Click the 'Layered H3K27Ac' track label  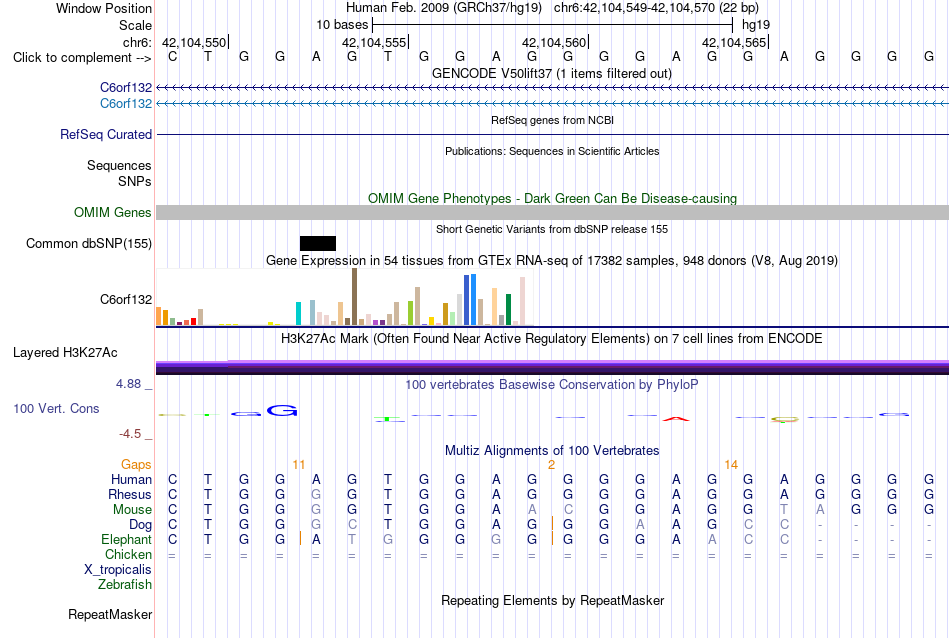pyautogui.click(x=65, y=353)
